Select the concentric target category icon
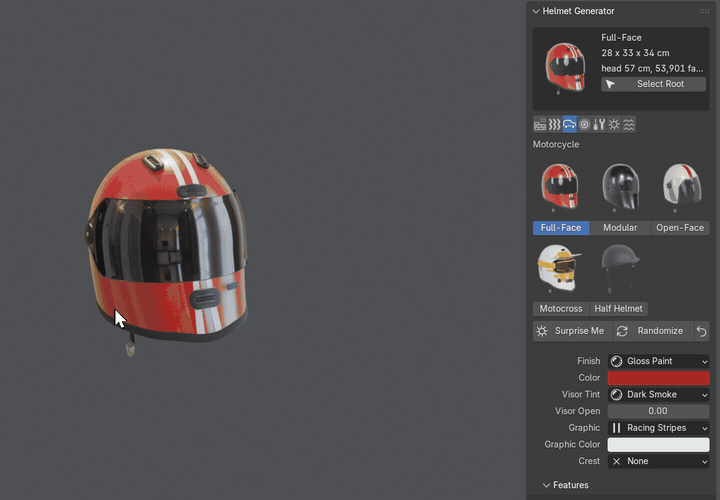Viewport: 720px width, 500px height. (x=584, y=124)
